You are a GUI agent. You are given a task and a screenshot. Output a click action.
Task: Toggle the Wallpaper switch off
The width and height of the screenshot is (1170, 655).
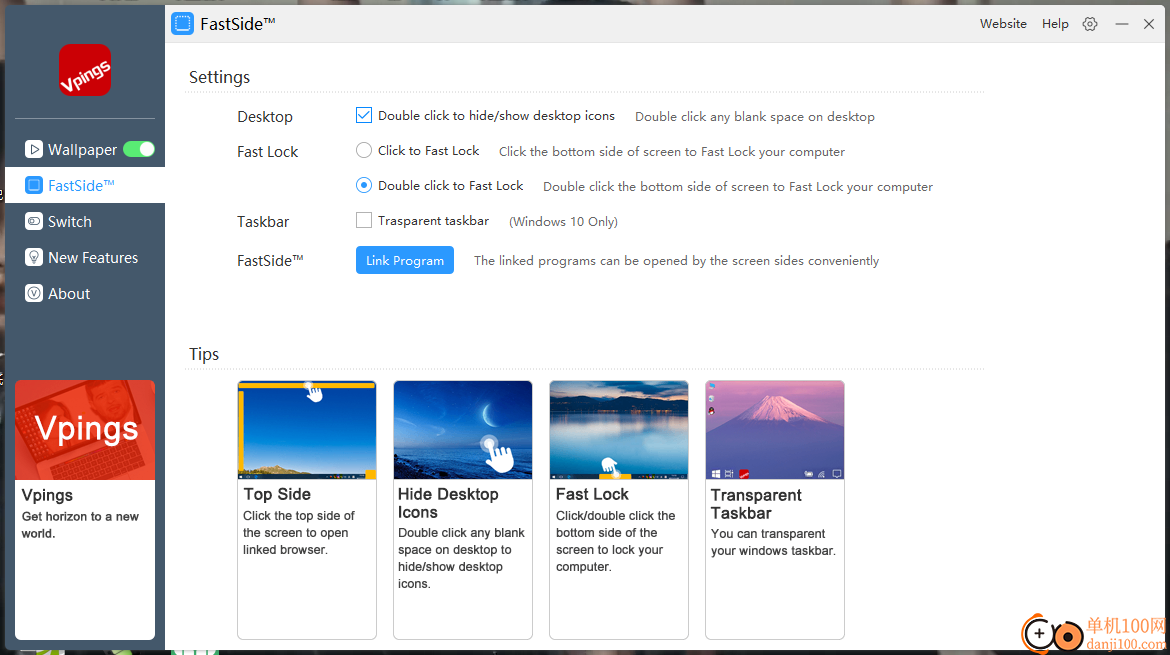tap(139, 149)
